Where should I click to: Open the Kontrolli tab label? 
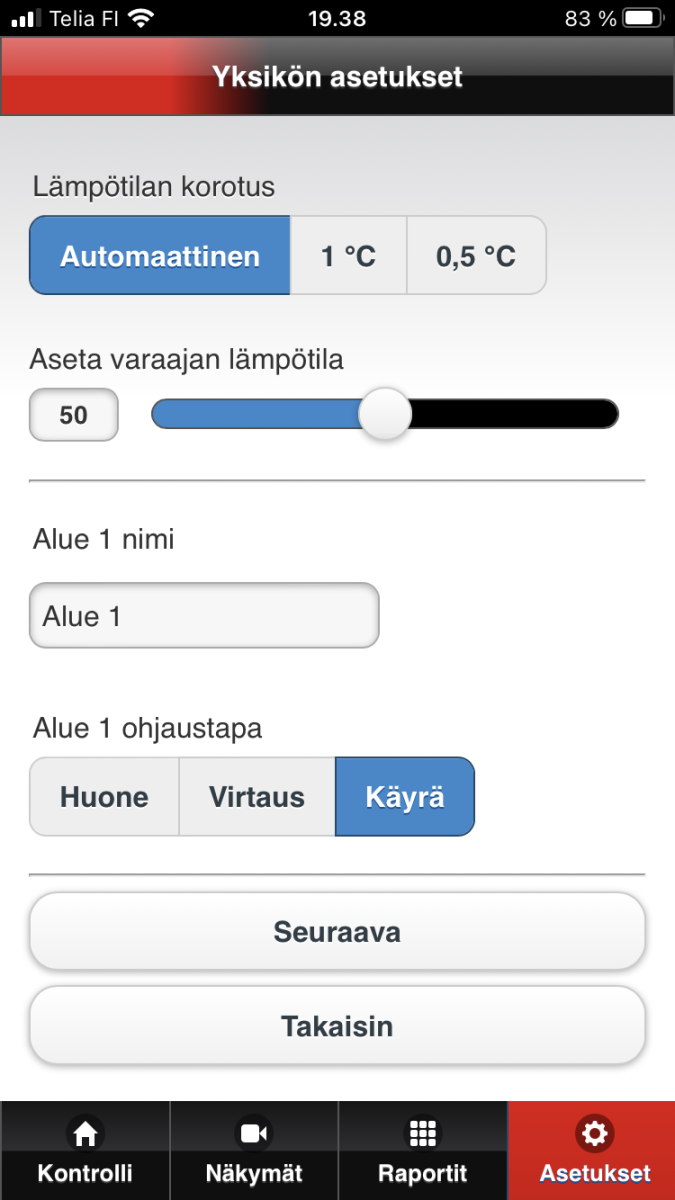tap(85, 1173)
